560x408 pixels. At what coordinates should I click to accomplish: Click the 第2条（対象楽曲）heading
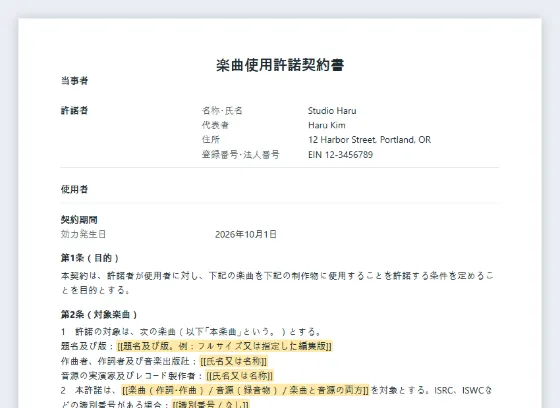(x=99, y=314)
